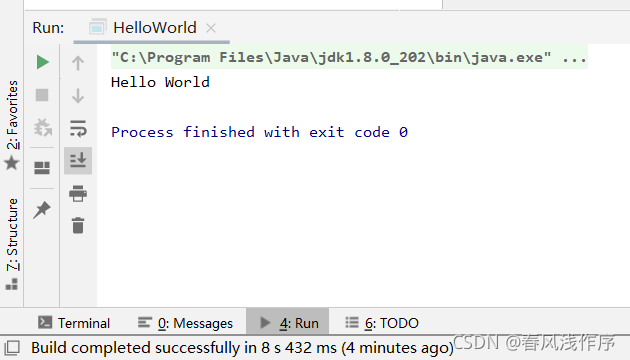630x360 pixels.
Task: Pin the run tab with the pin icon
Action: point(42,210)
